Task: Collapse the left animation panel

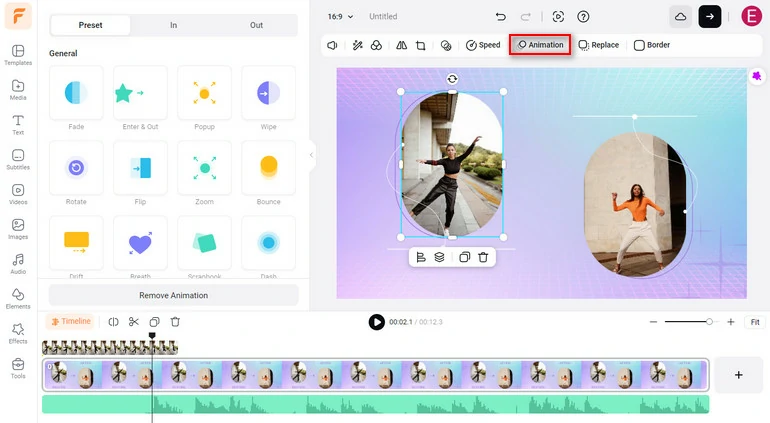Action: [x=311, y=155]
